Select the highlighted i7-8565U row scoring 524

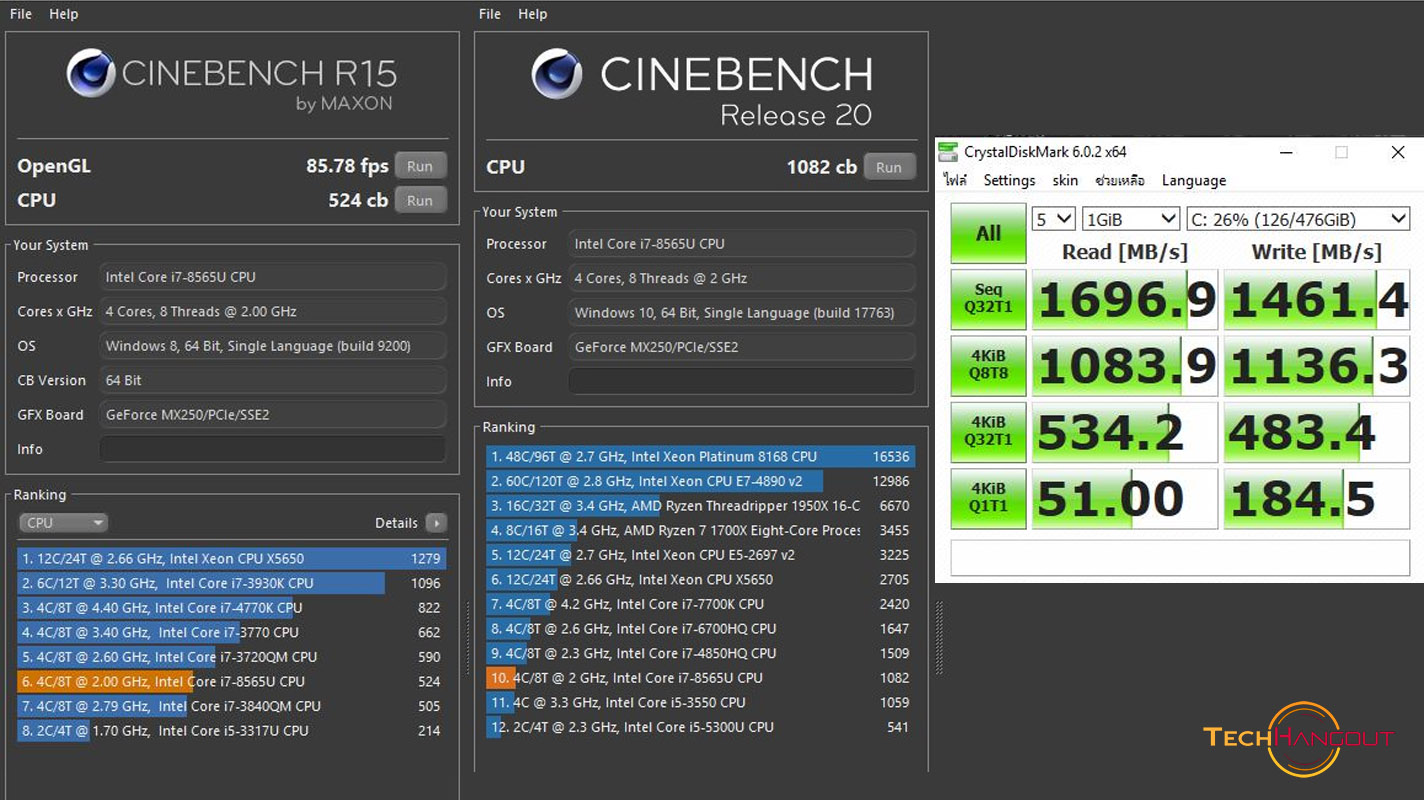(x=232, y=682)
